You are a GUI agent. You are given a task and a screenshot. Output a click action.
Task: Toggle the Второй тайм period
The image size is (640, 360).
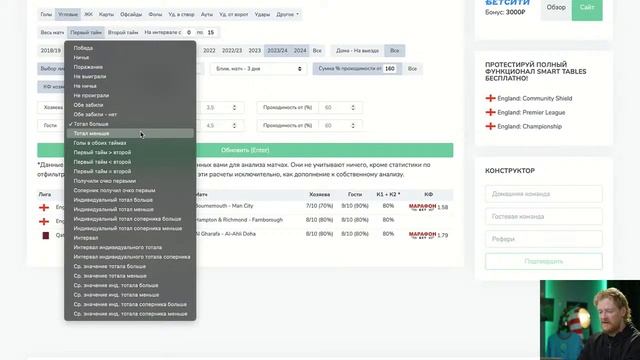123,32
